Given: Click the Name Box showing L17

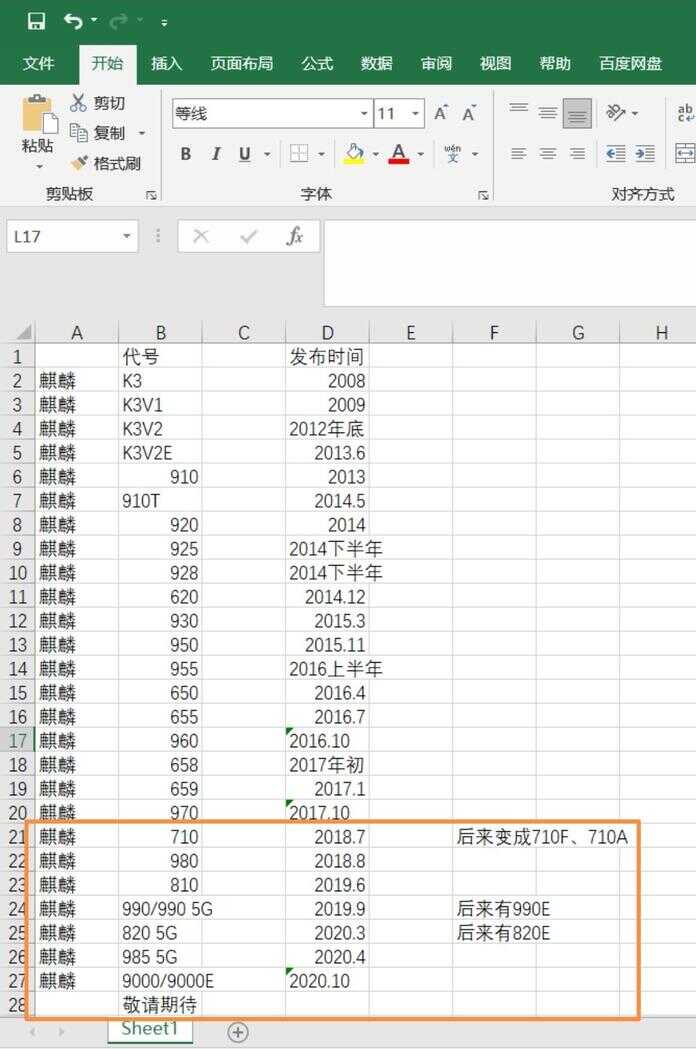Looking at the screenshot, I should [x=63, y=236].
